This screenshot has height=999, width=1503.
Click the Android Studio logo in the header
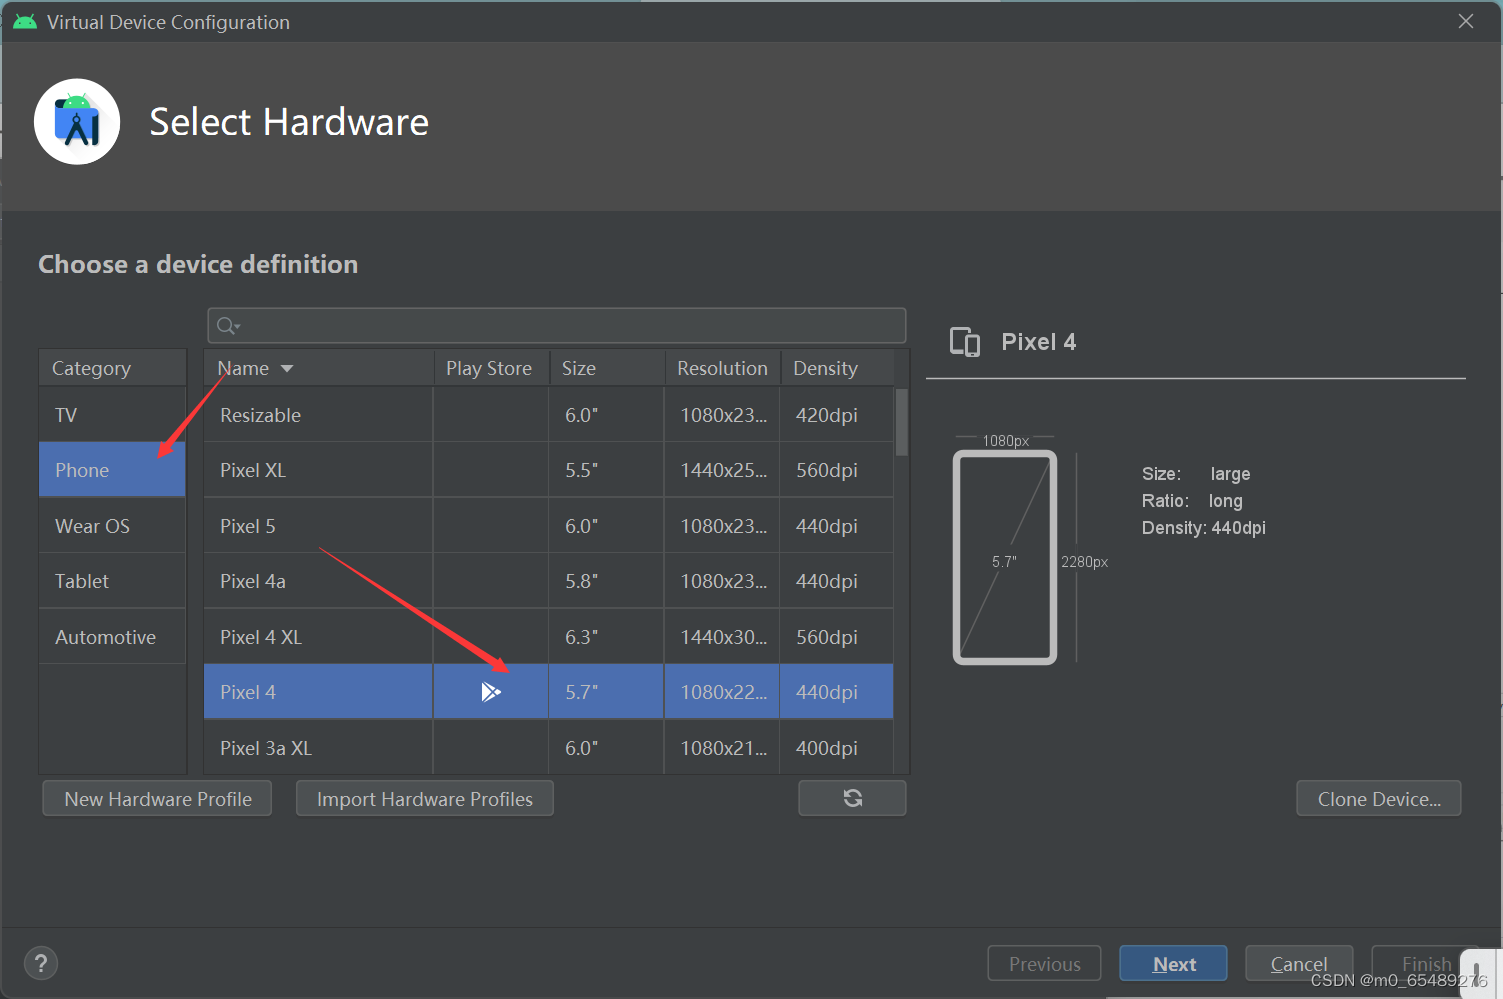(77, 122)
